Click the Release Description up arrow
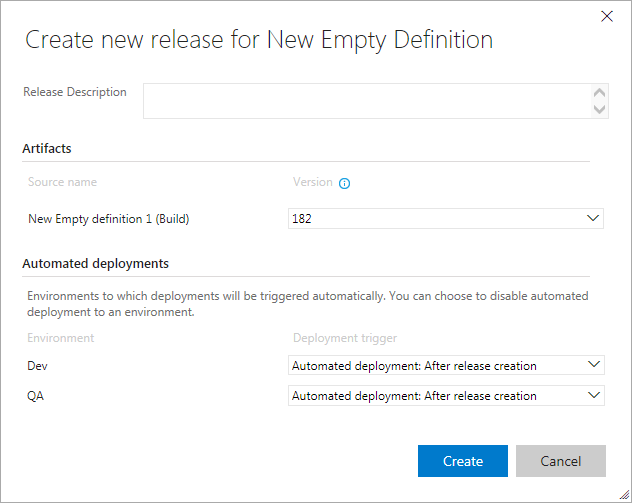The width and height of the screenshot is (632, 503). click(x=600, y=93)
